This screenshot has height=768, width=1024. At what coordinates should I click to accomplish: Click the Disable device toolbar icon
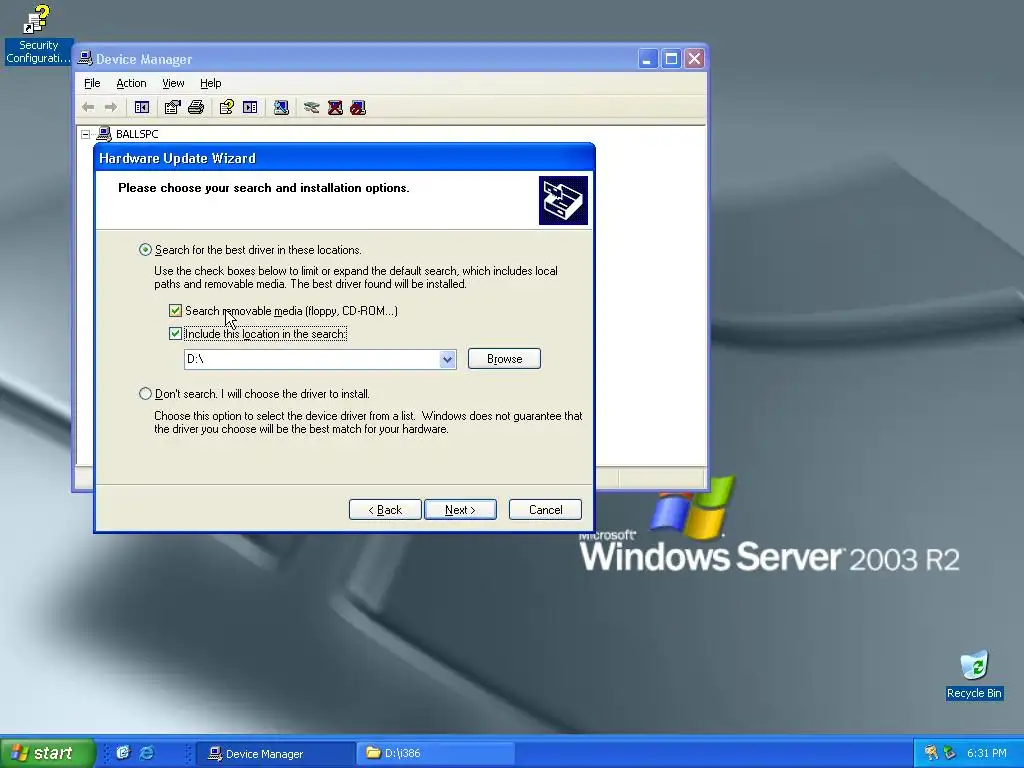coord(358,107)
